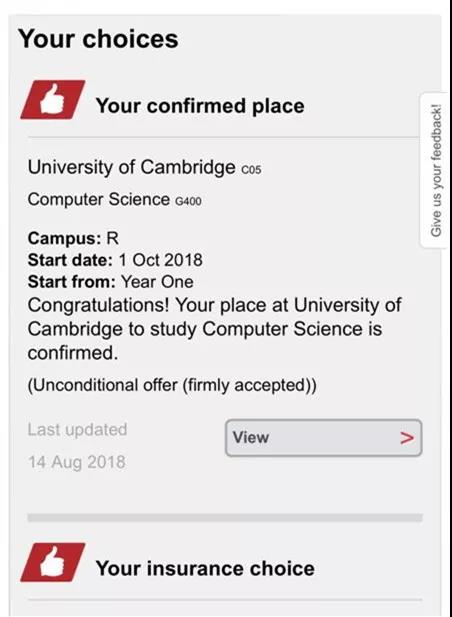Select the 'Your choices' heading
Image resolution: width=452 pixels, height=617 pixels.
coord(98,39)
